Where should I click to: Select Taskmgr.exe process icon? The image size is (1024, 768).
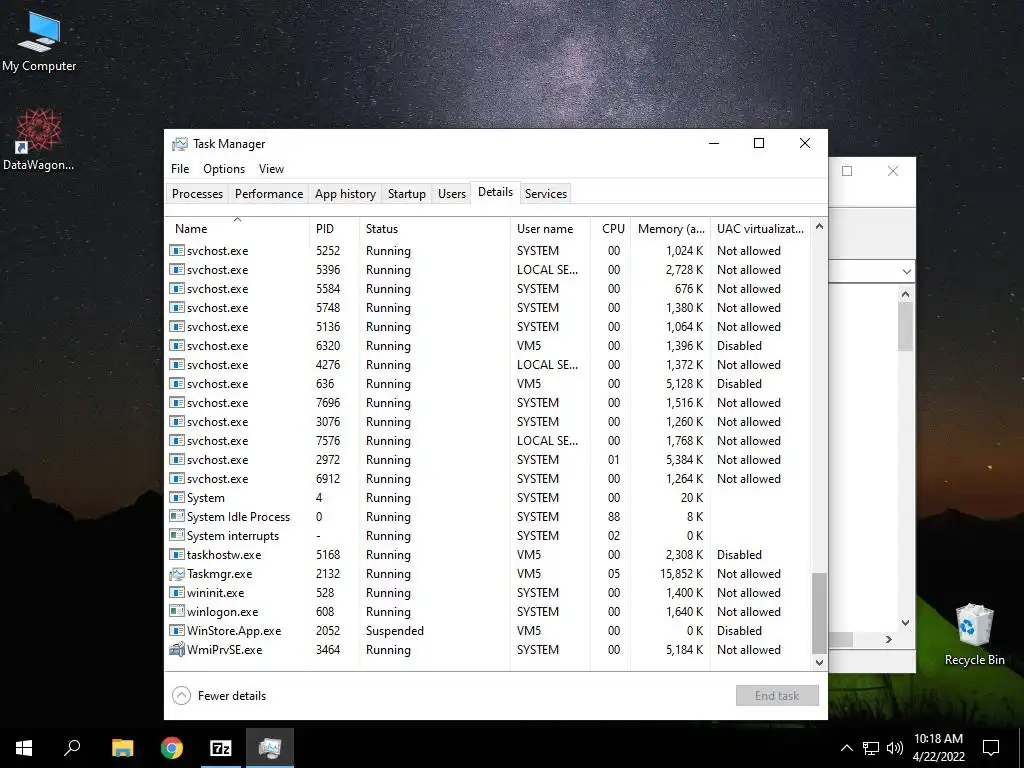177,574
